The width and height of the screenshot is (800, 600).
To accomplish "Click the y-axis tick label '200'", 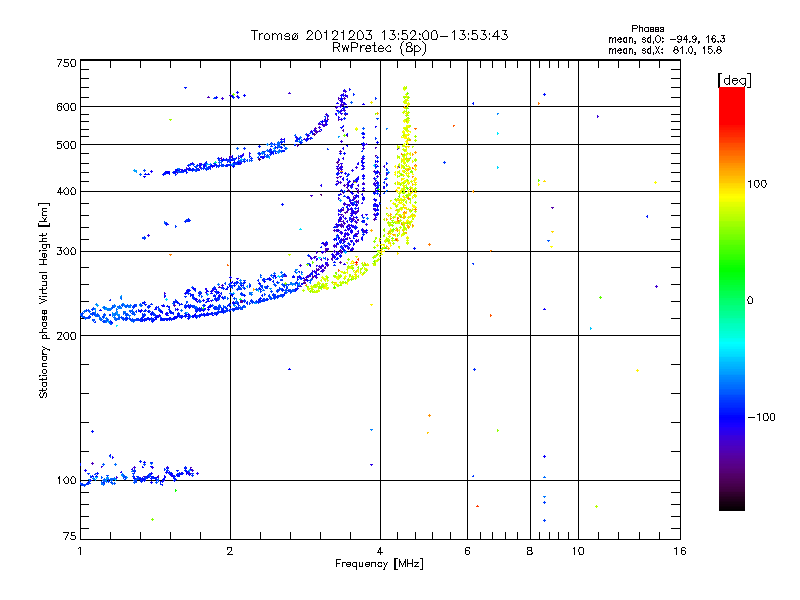I will (66, 336).
